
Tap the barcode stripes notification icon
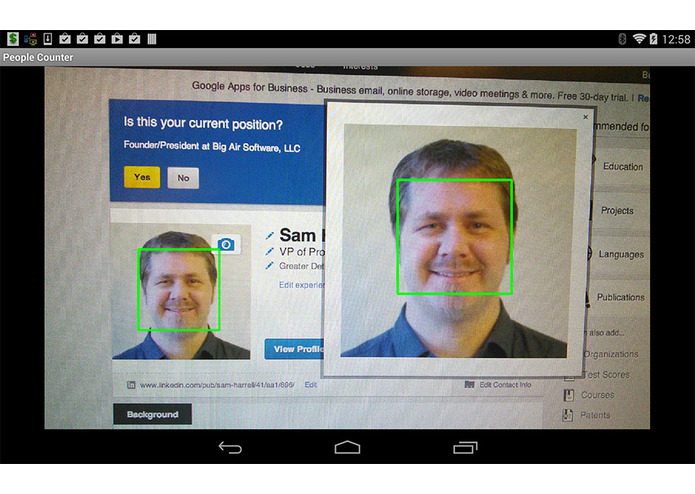(152, 39)
